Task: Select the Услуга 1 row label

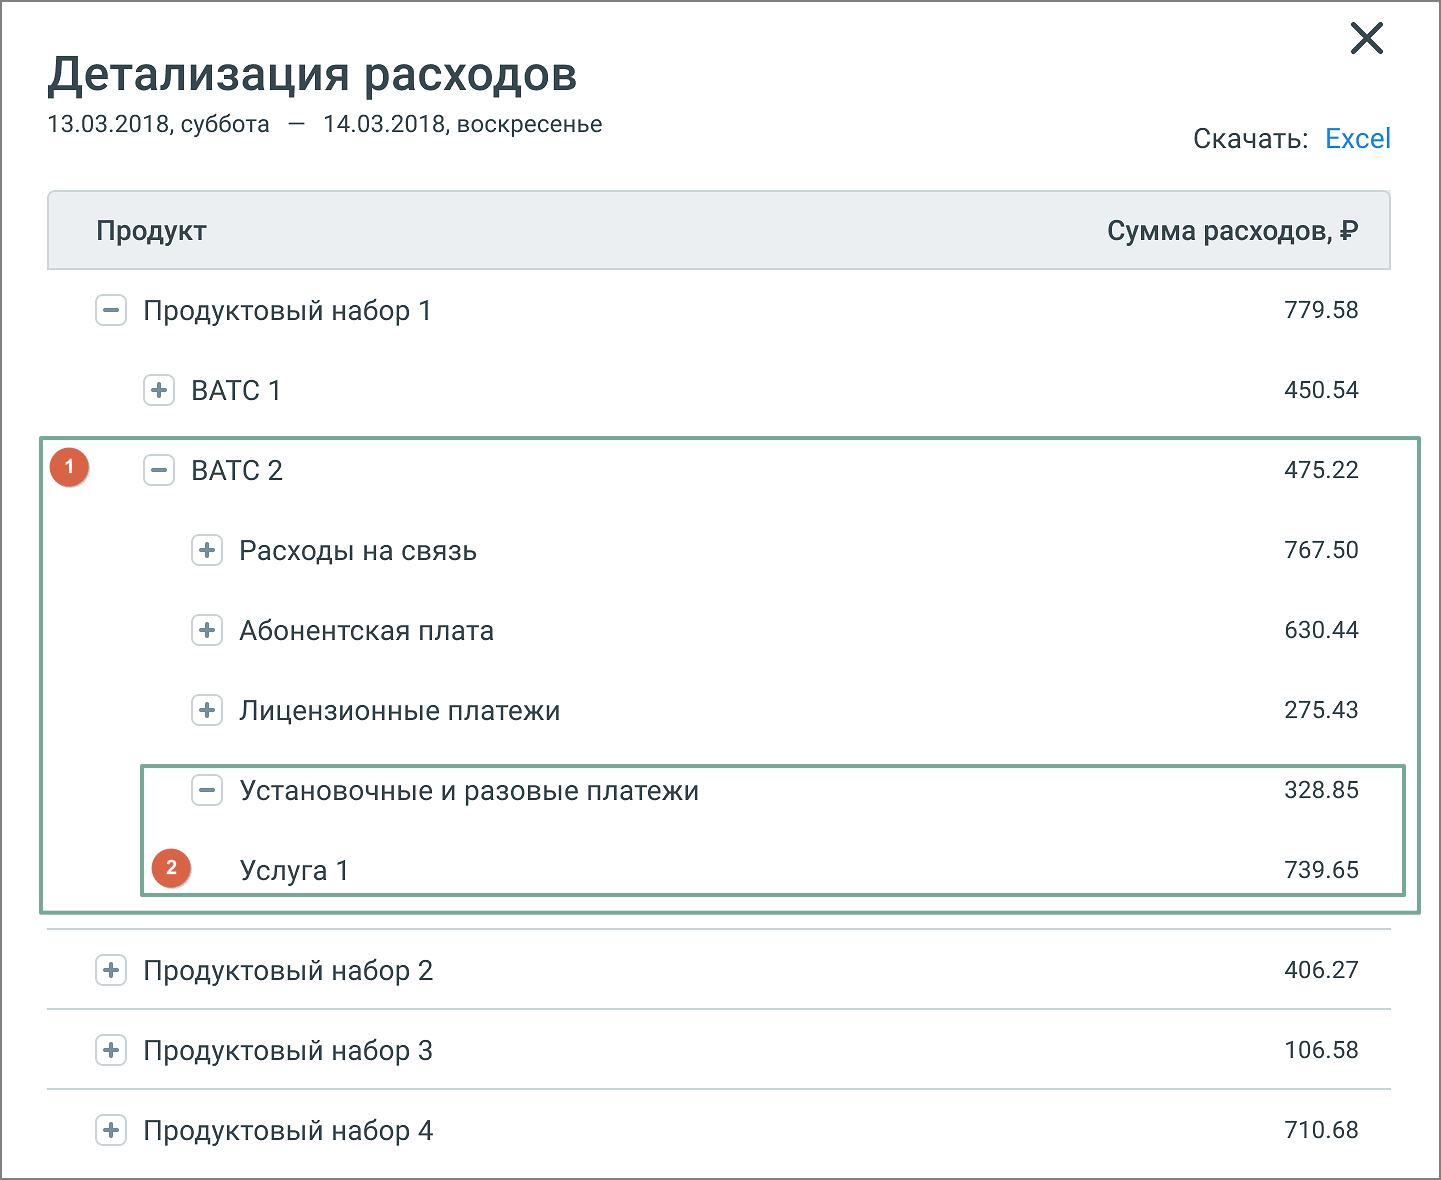Action: point(294,871)
